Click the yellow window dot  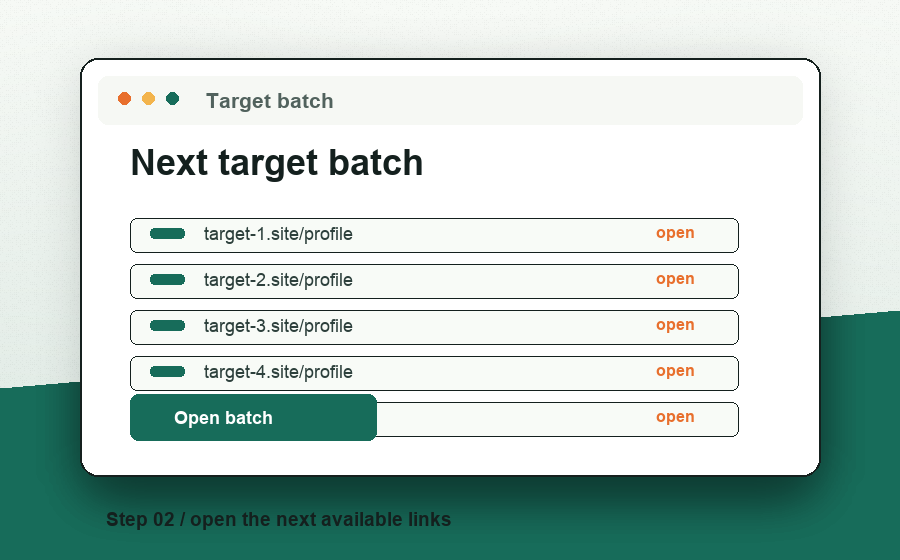149,99
